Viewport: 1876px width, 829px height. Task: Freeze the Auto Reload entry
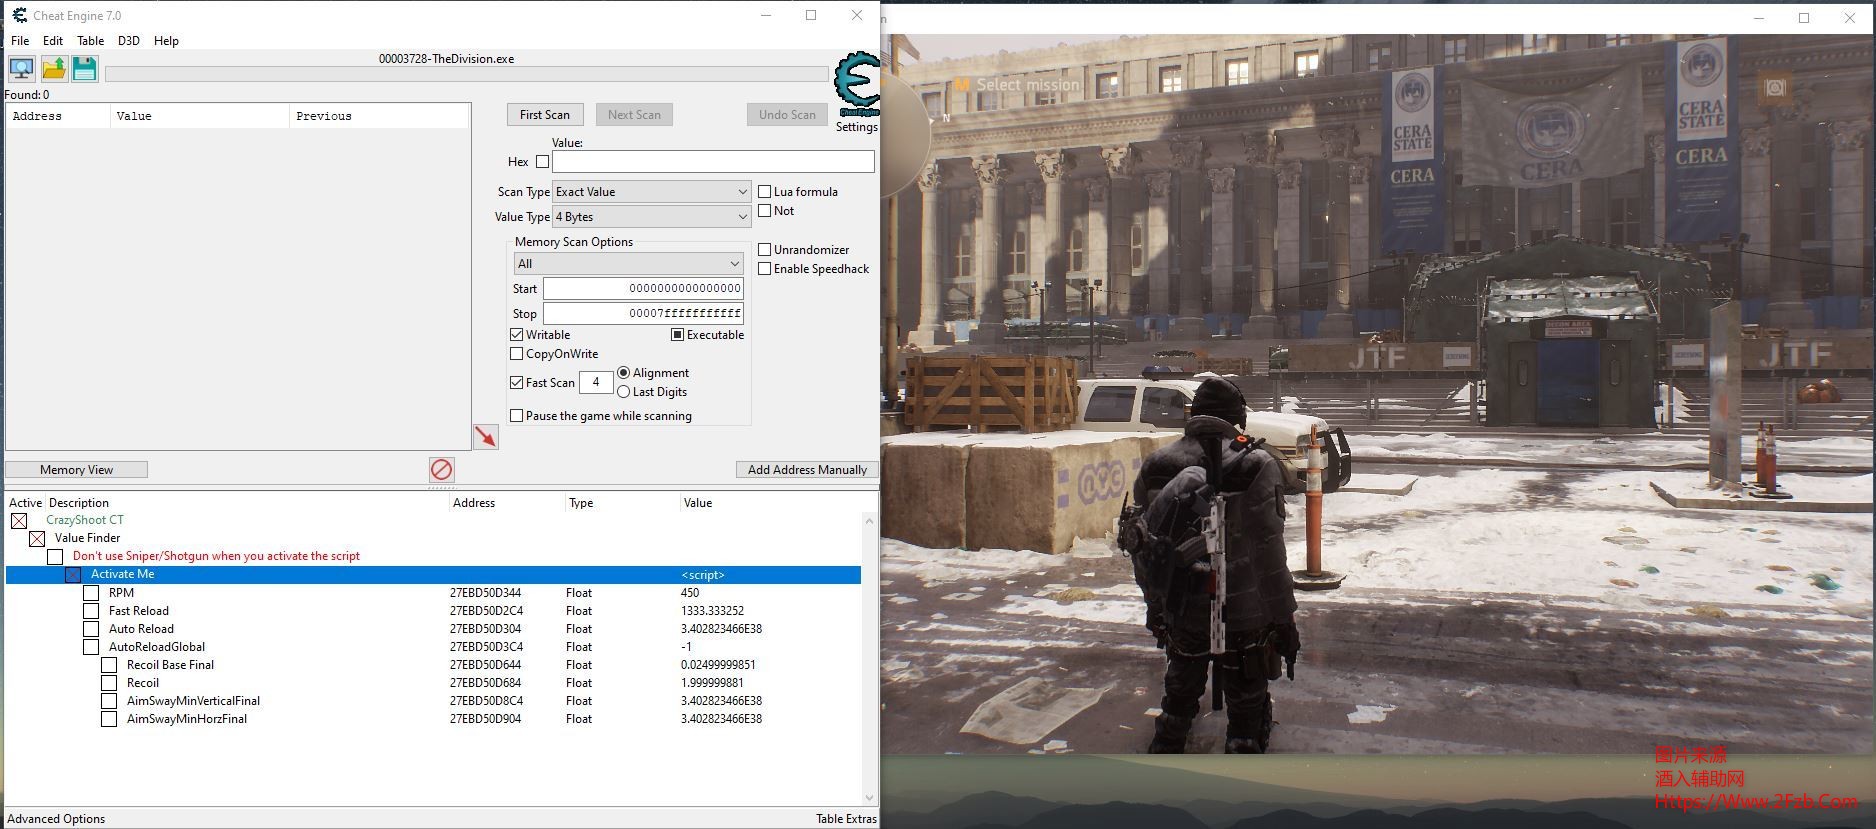pyautogui.click(x=91, y=629)
